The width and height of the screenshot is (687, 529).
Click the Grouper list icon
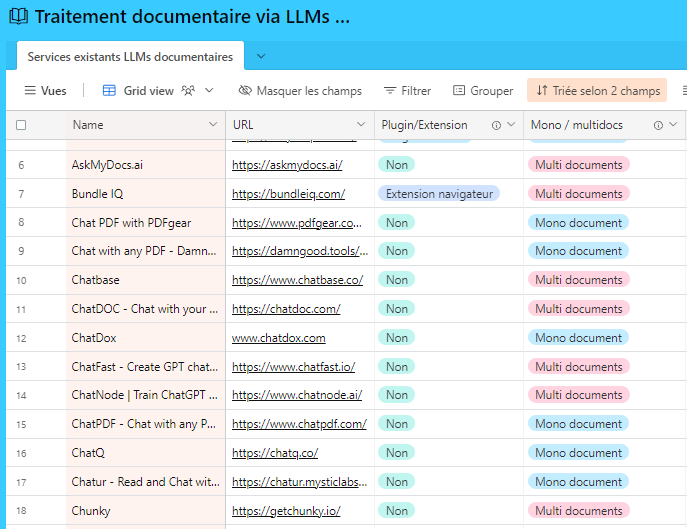[x=459, y=91]
